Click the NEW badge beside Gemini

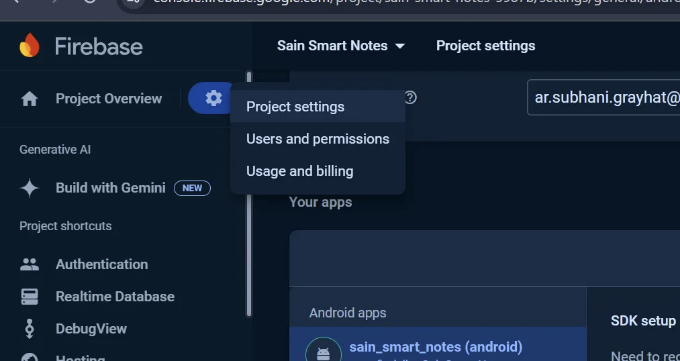(192, 188)
